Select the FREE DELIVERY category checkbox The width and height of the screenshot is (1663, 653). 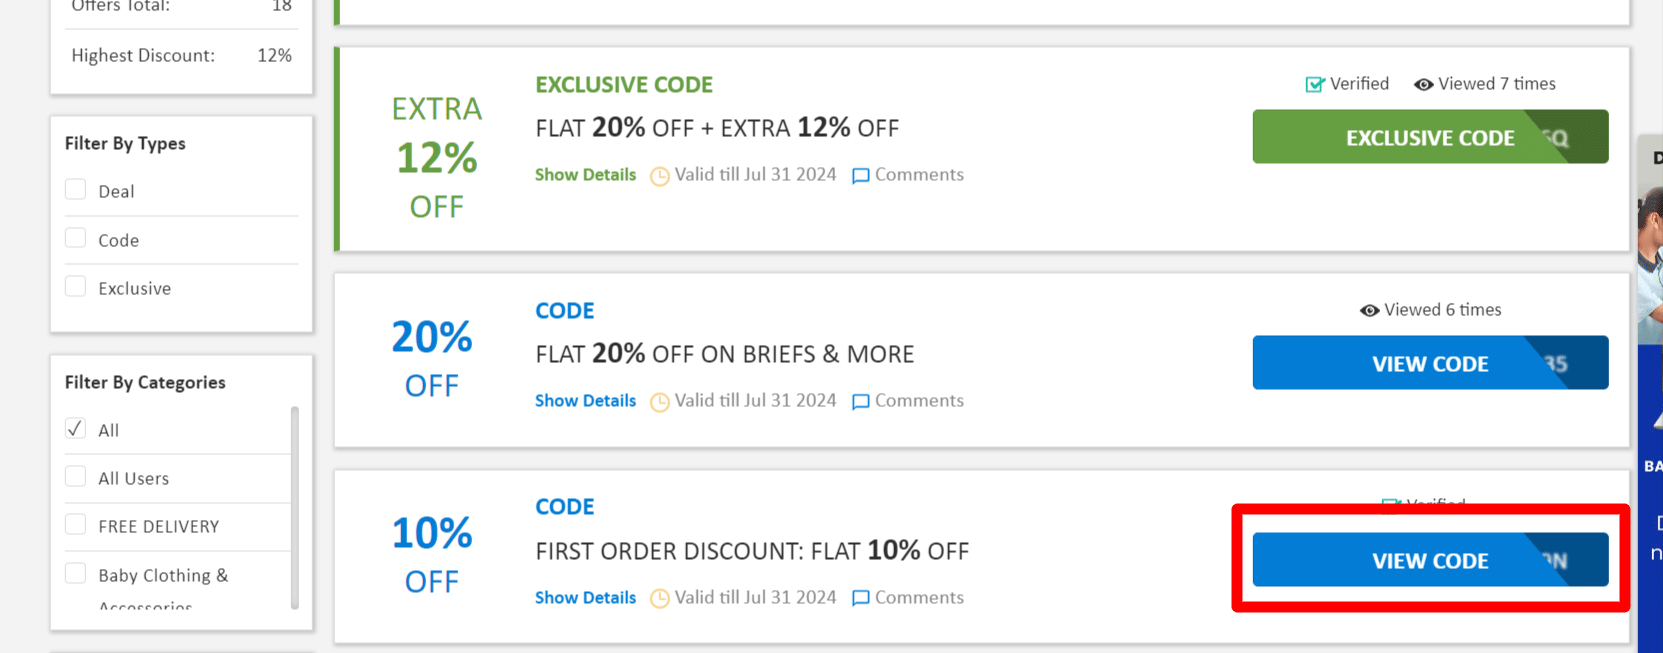tap(76, 525)
